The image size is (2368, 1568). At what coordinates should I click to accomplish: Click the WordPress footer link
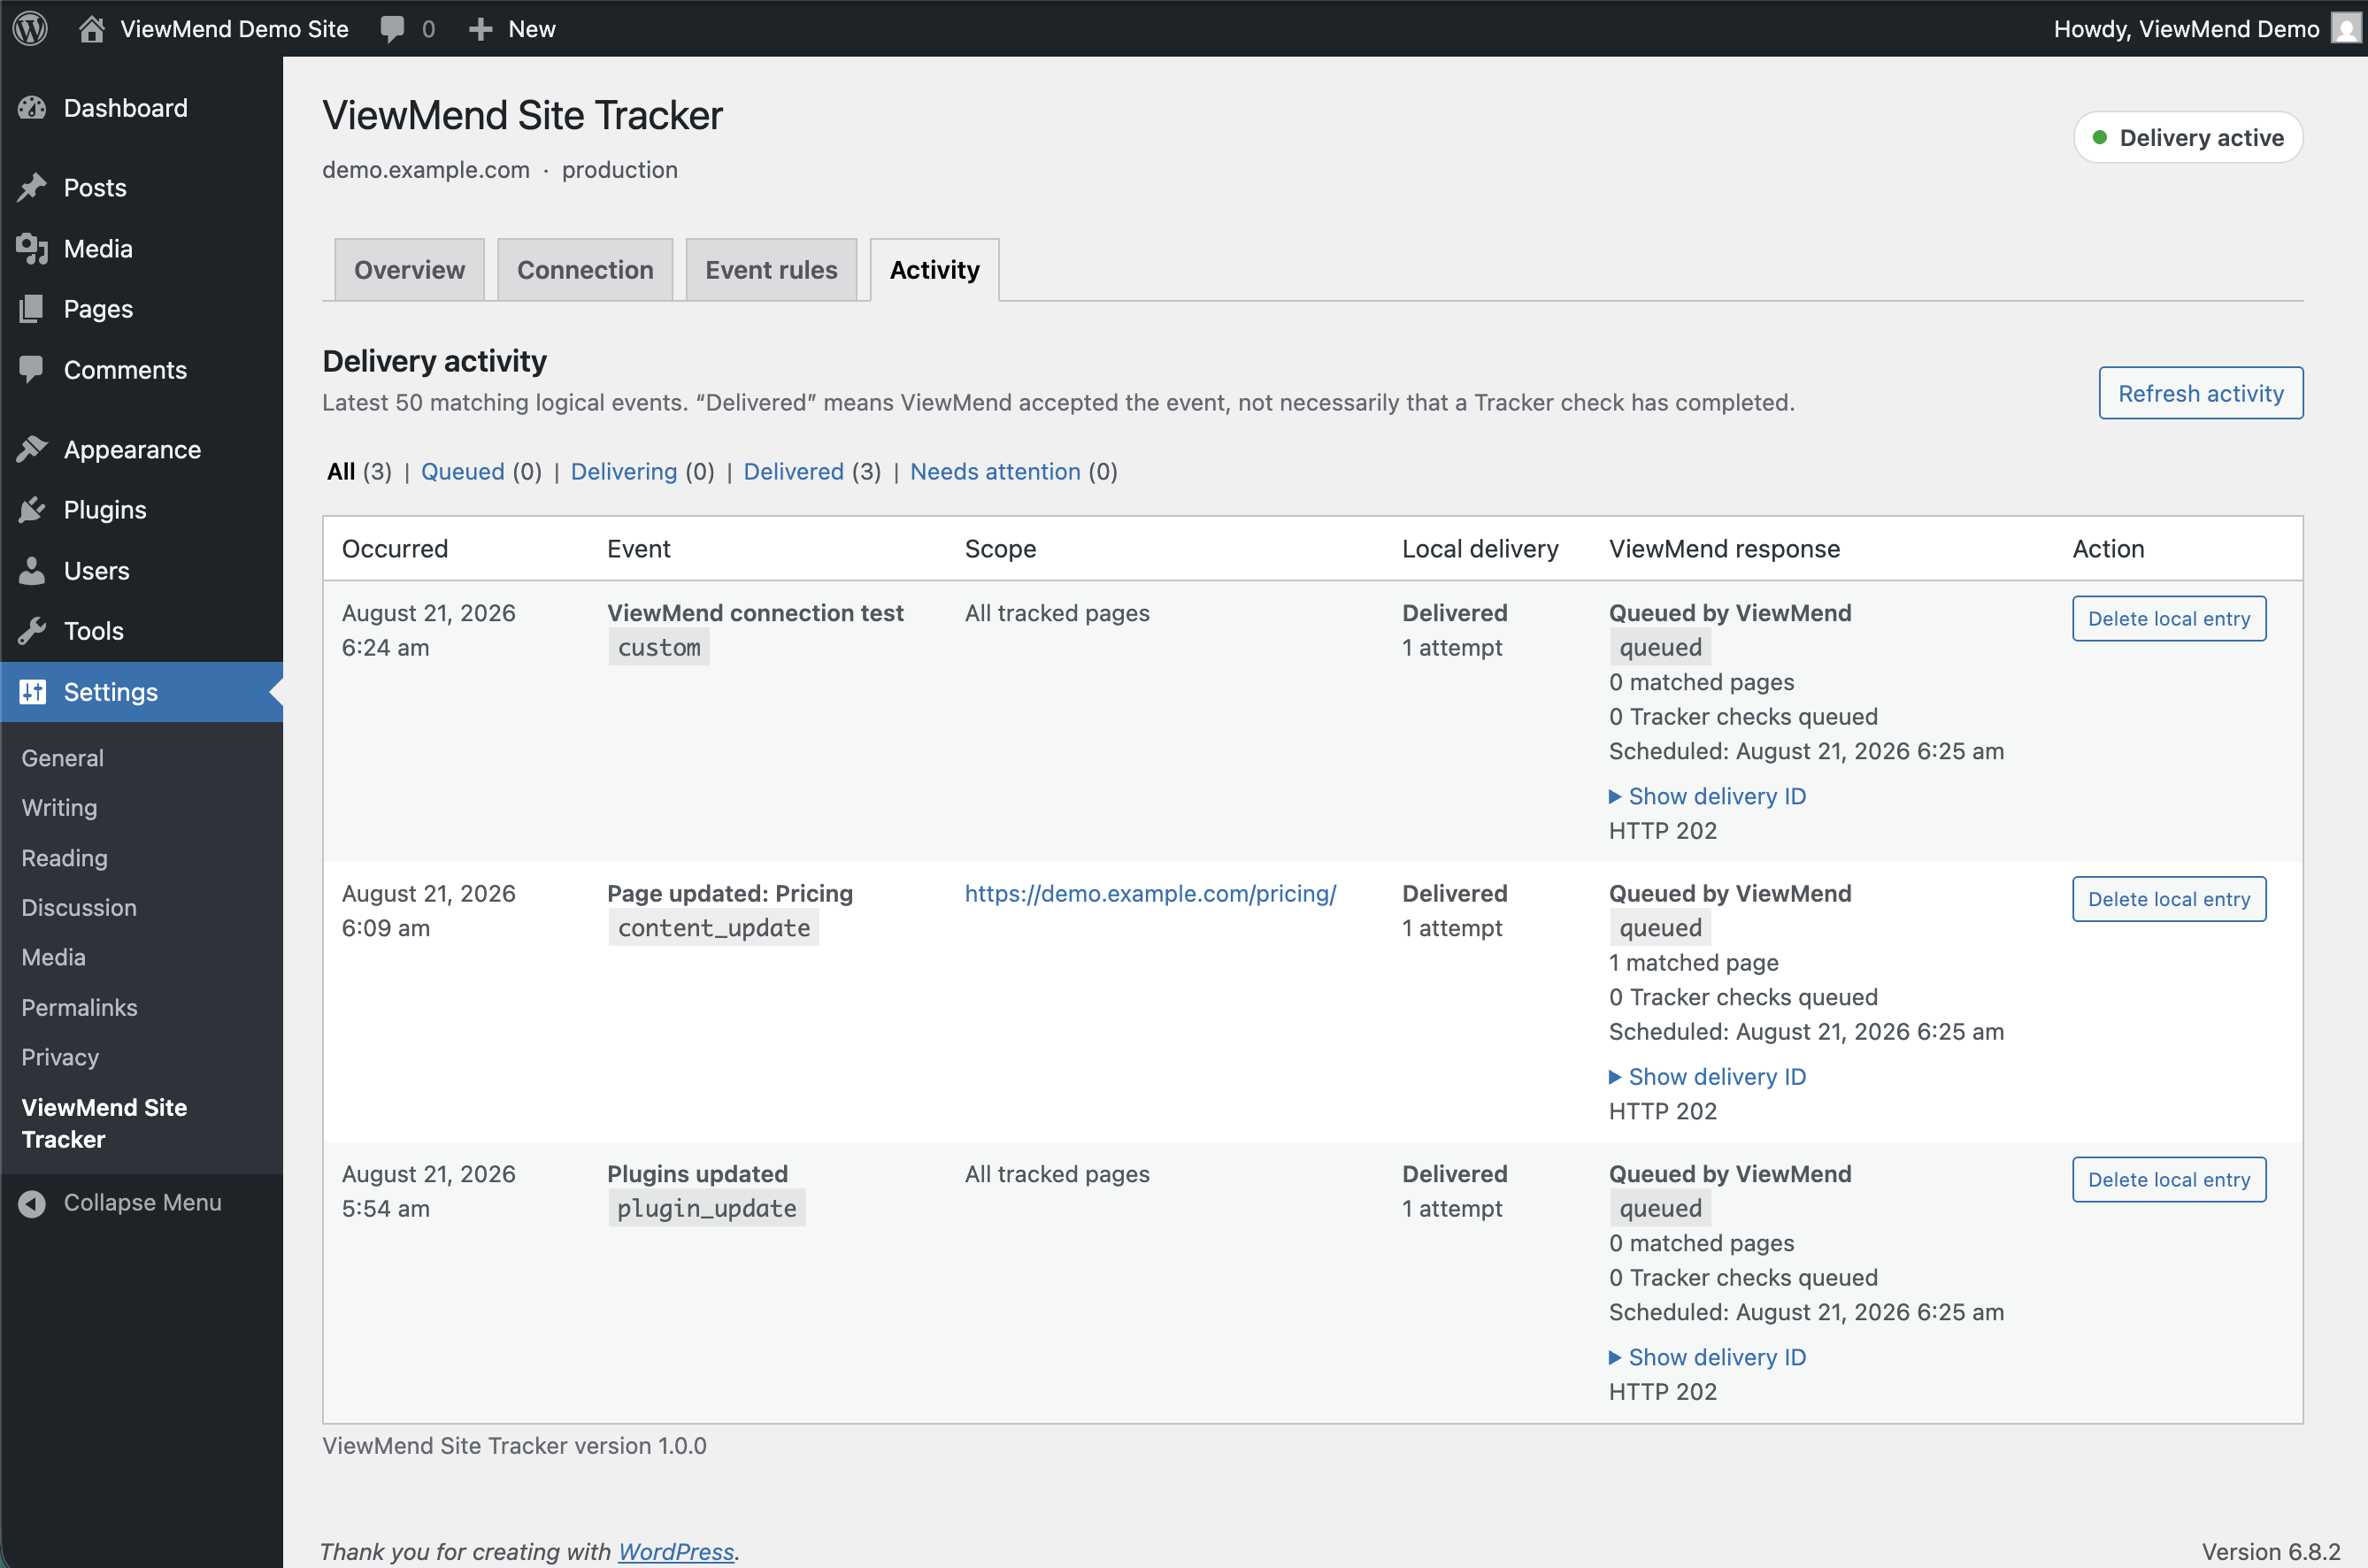(x=676, y=1551)
